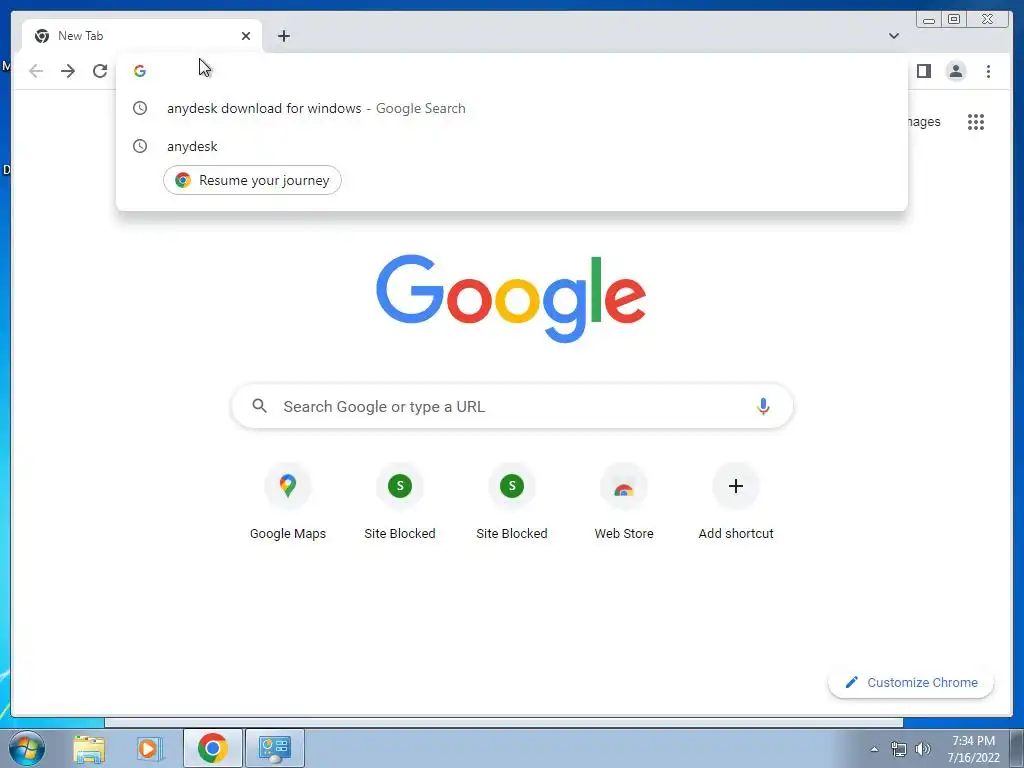Click the Resume your journey chip
Image resolution: width=1024 pixels, height=768 pixels.
click(x=252, y=180)
